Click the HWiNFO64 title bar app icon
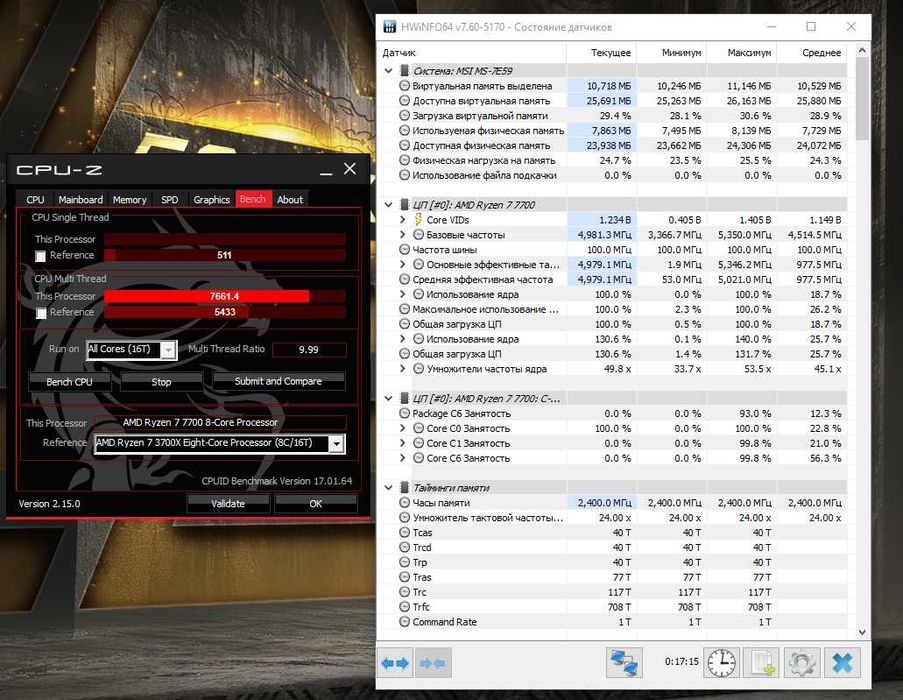This screenshot has width=903, height=700. (x=390, y=26)
